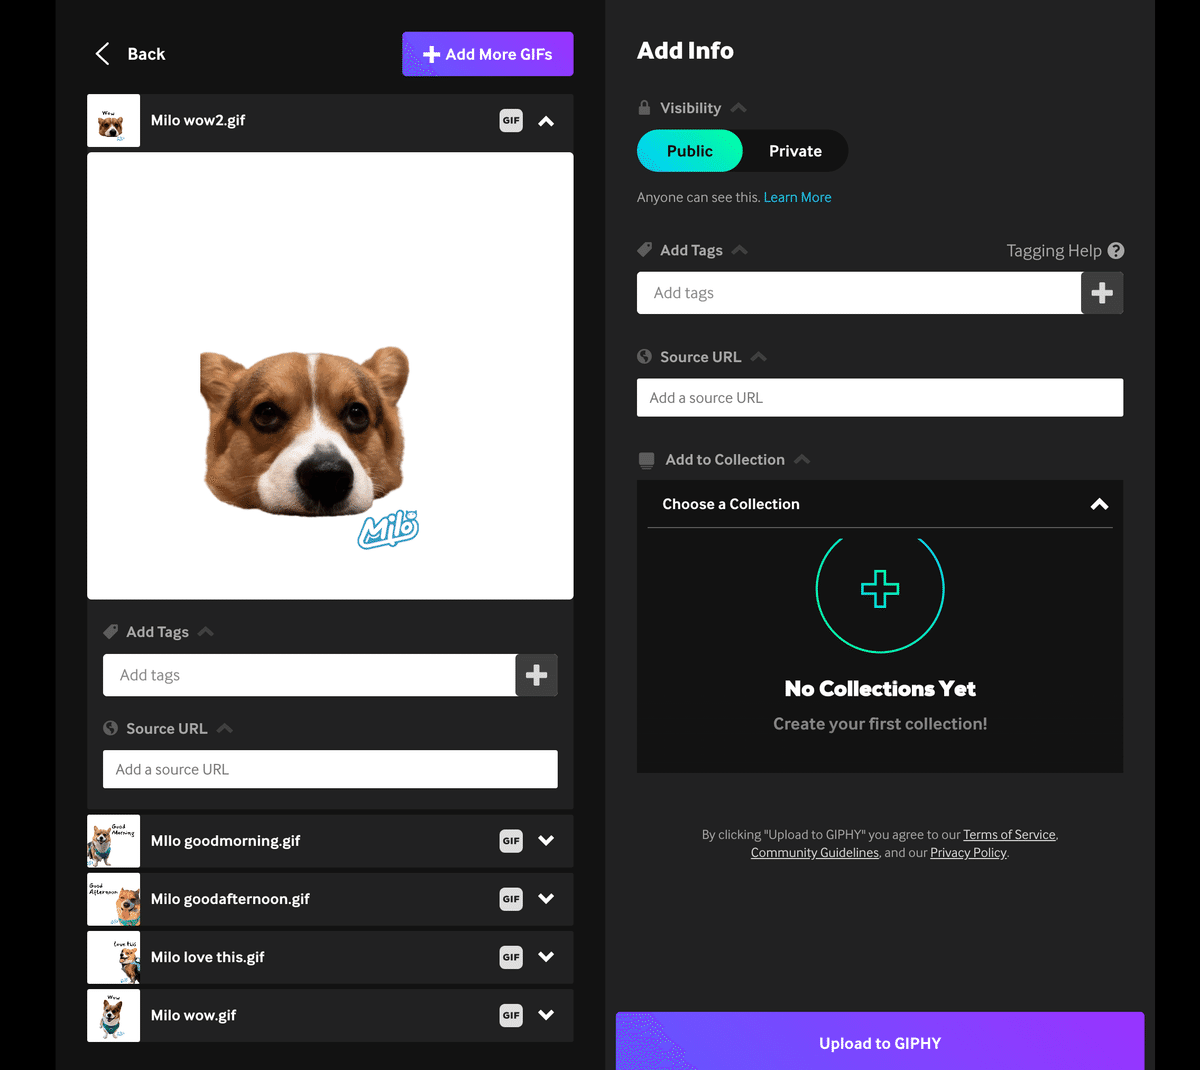The width and height of the screenshot is (1200, 1070).
Task: Click GIF badge on Milo love this.gif row
Action: point(511,957)
